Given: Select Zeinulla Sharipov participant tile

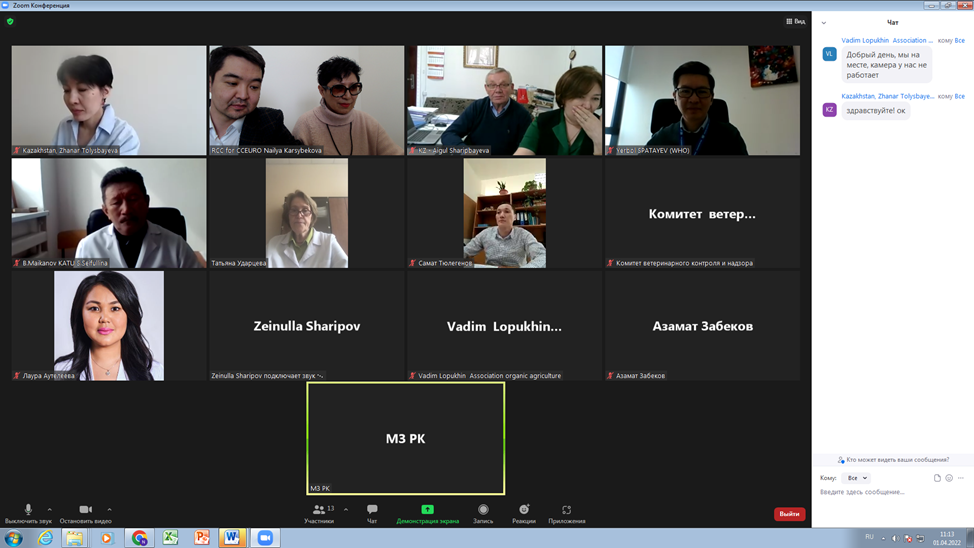Looking at the screenshot, I should click(306, 326).
